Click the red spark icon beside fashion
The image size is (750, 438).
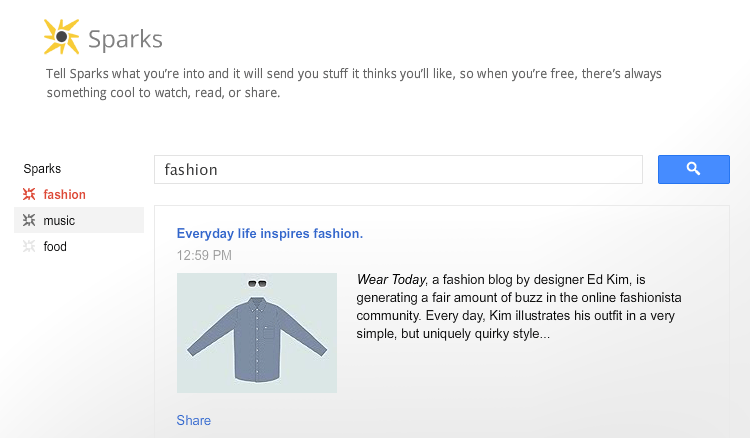29,194
